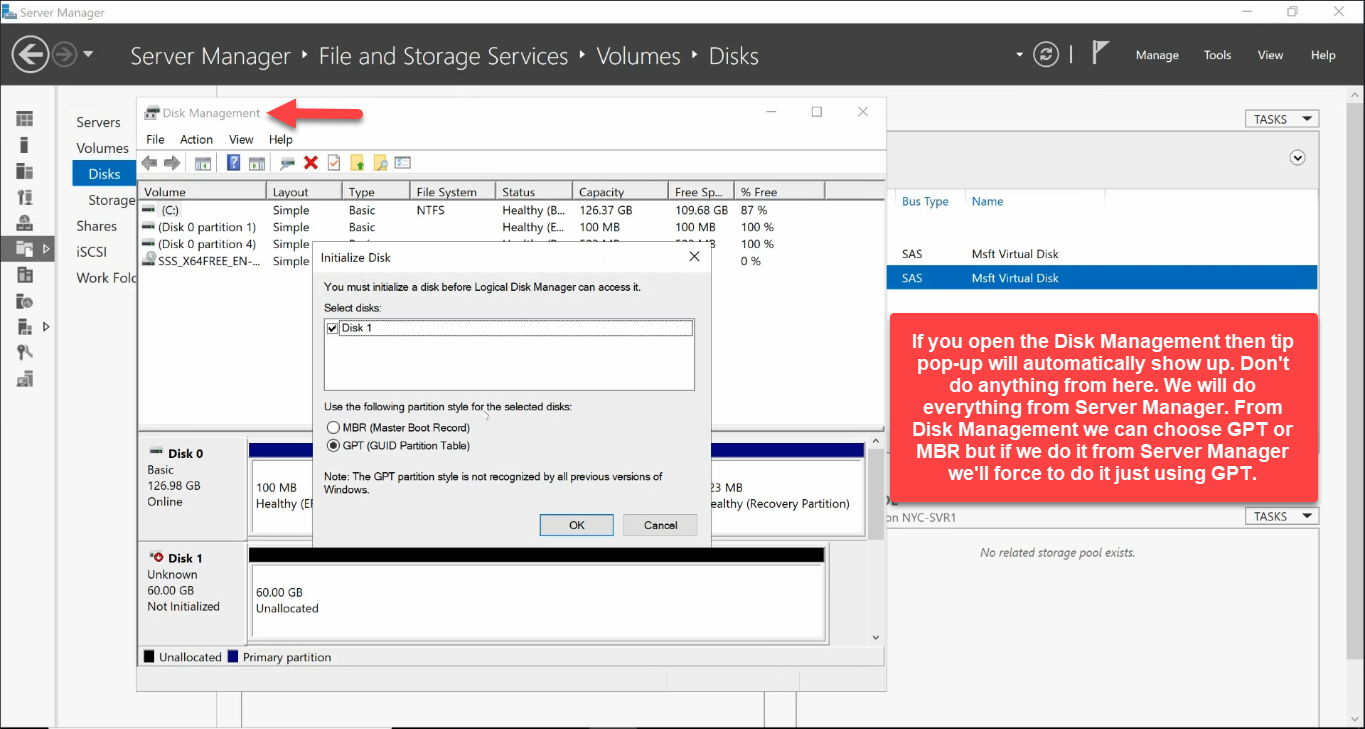The image size is (1365, 729).
Task: Select the key-shaped role icon in sidebar
Action: click(25, 353)
